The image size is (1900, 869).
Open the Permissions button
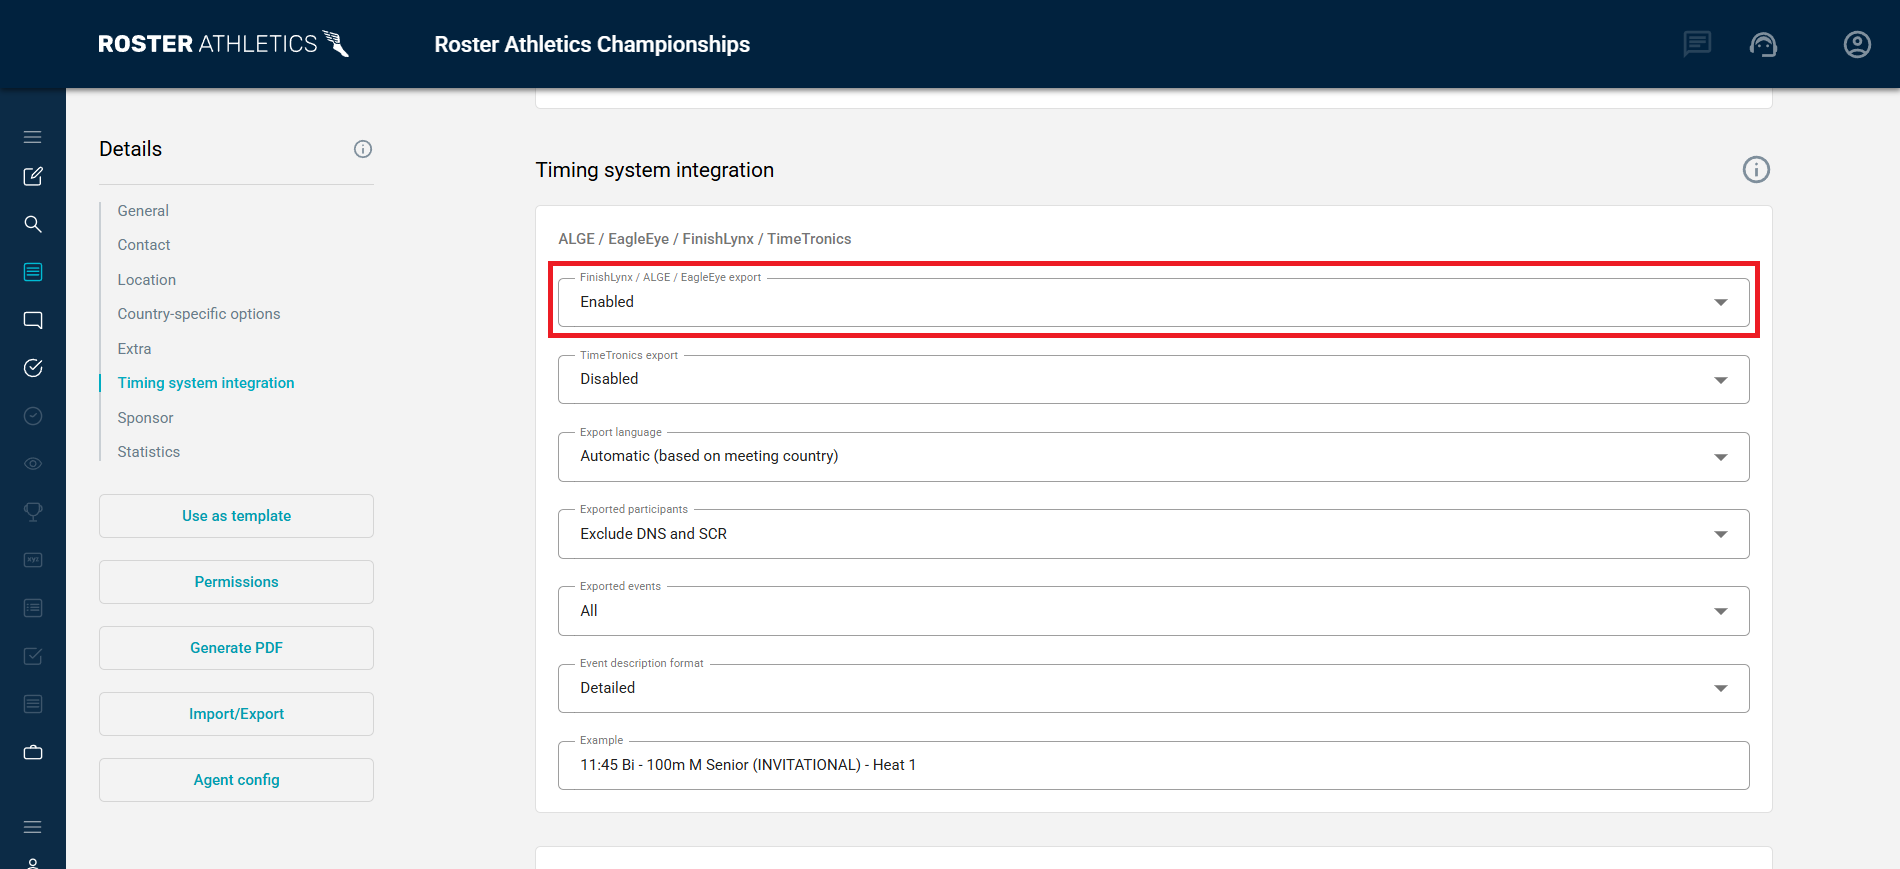[x=236, y=582]
